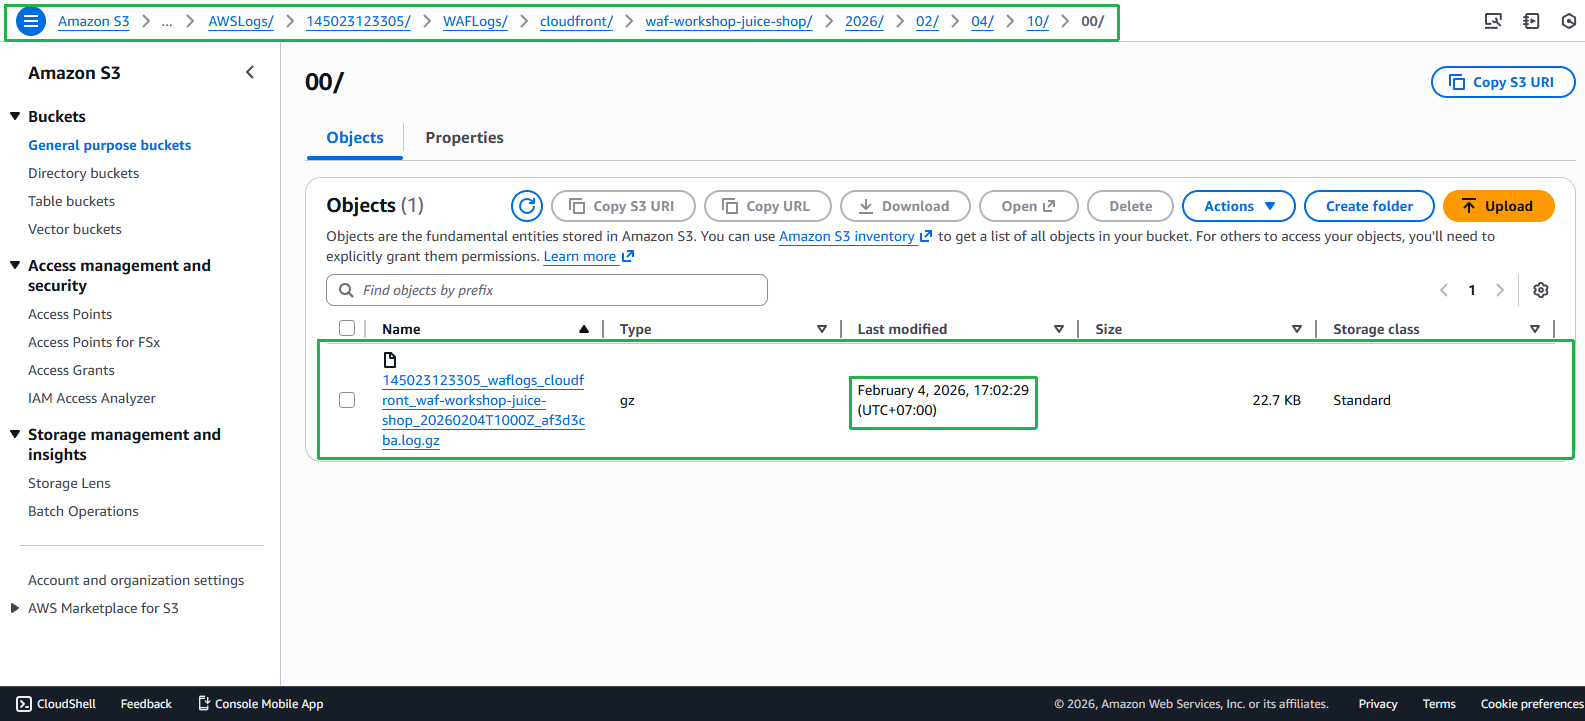
Task: Open table preferences gear icon
Action: [1541, 290]
